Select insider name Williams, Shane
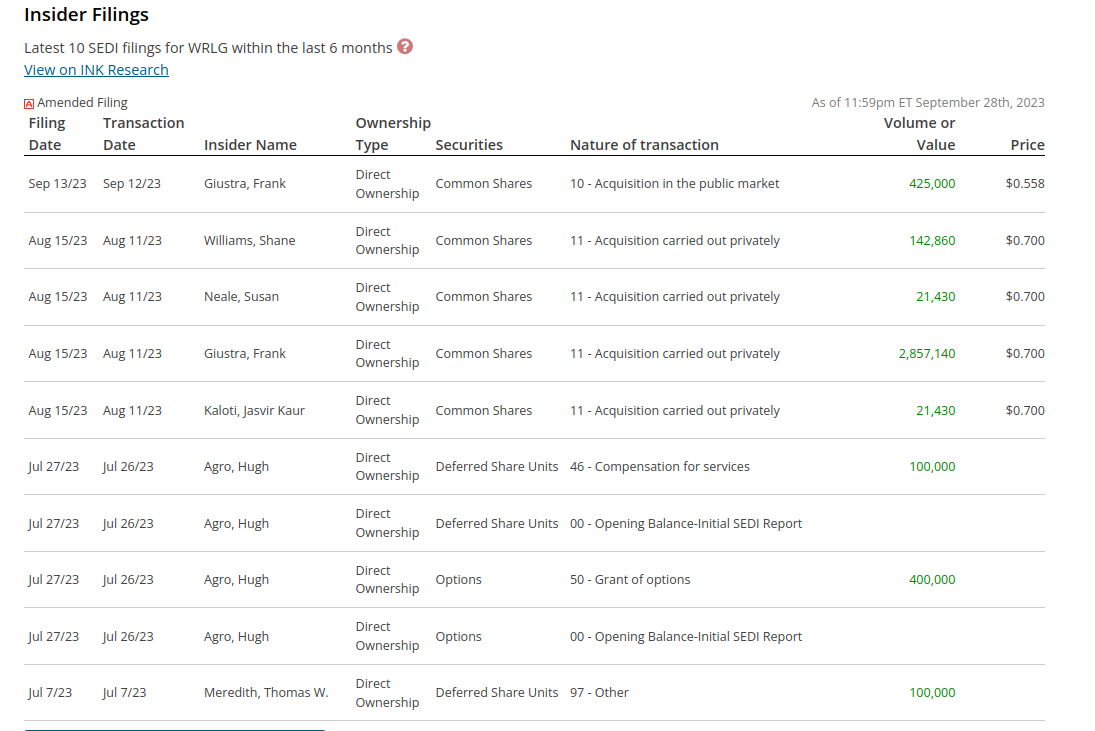 (249, 241)
